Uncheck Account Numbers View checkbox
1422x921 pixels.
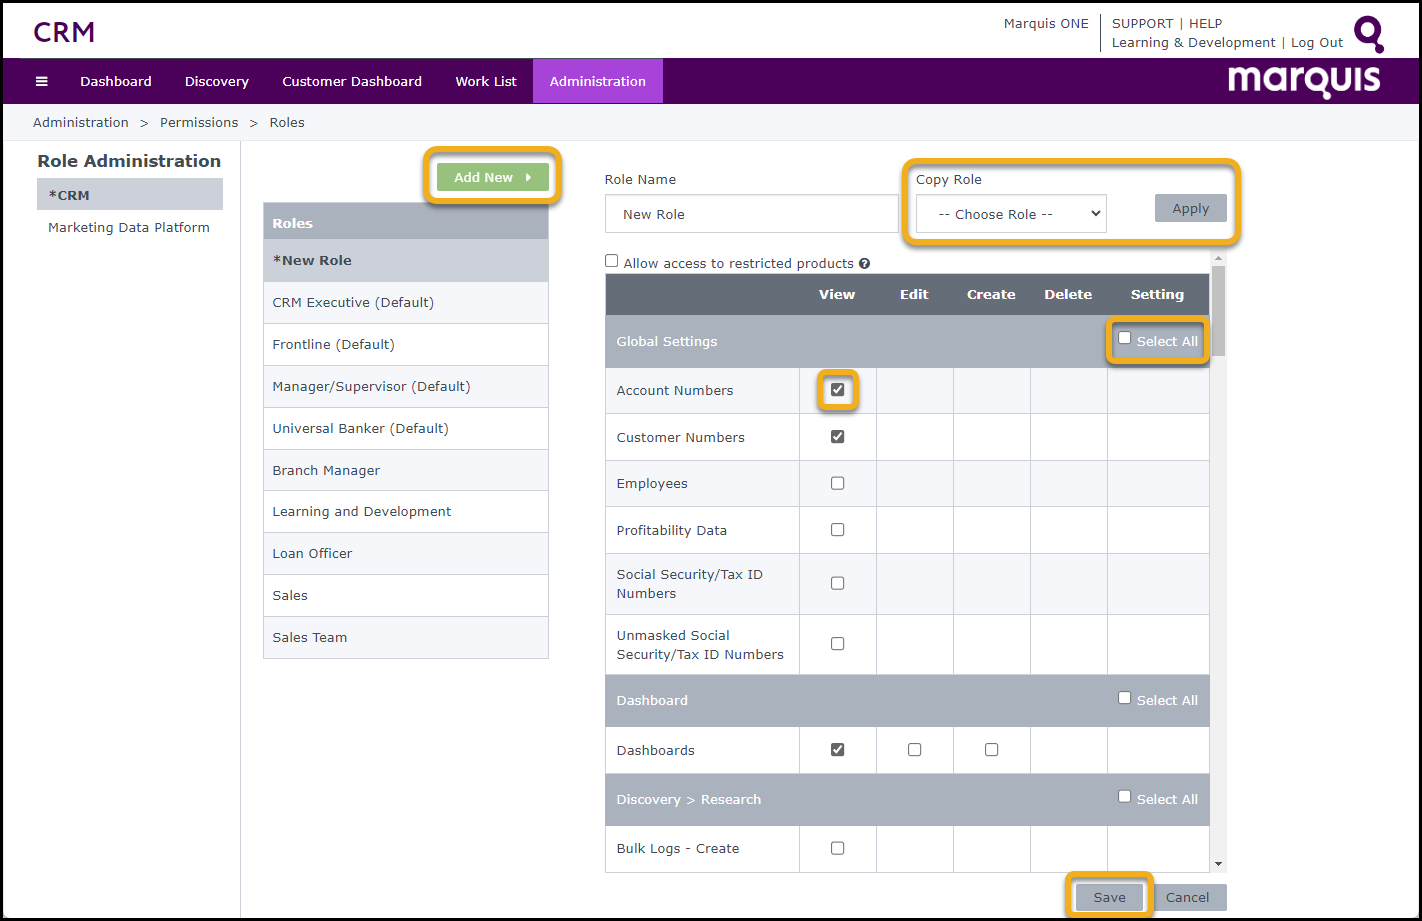(x=837, y=390)
